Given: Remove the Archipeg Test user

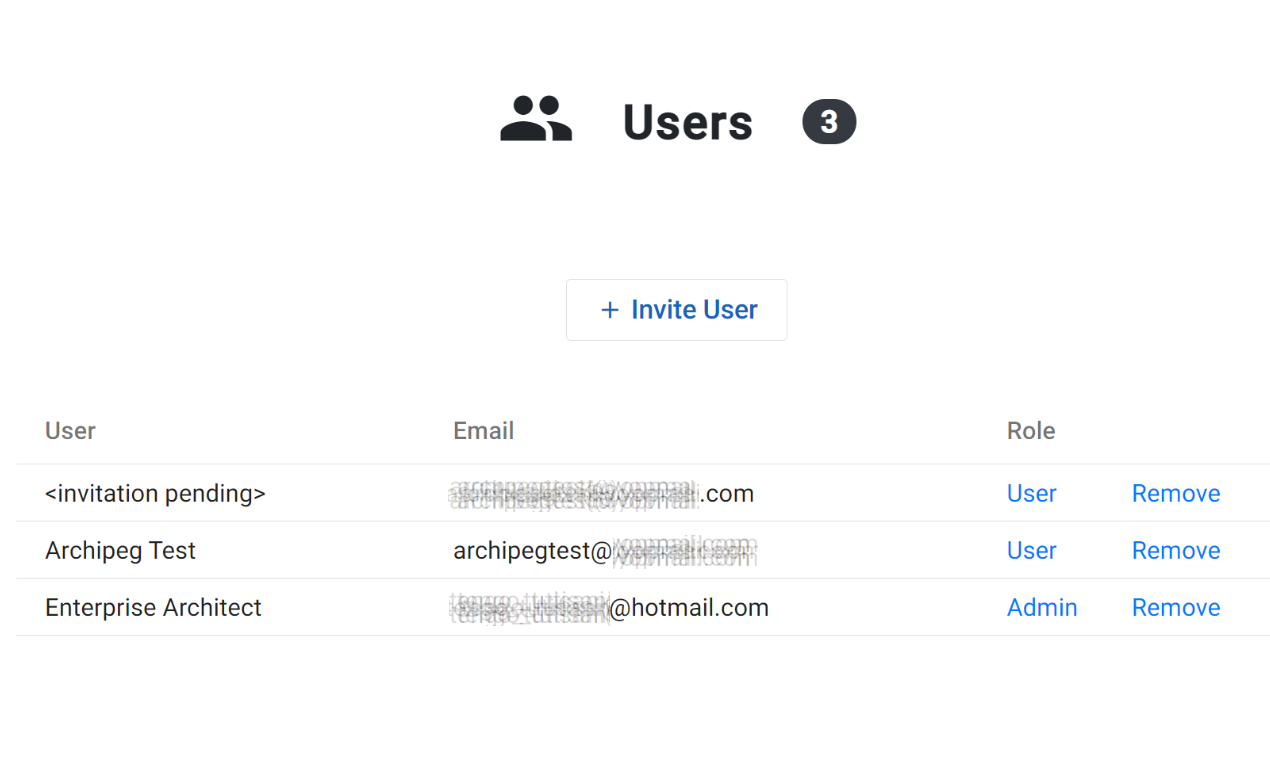Looking at the screenshot, I should [x=1176, y=551].
